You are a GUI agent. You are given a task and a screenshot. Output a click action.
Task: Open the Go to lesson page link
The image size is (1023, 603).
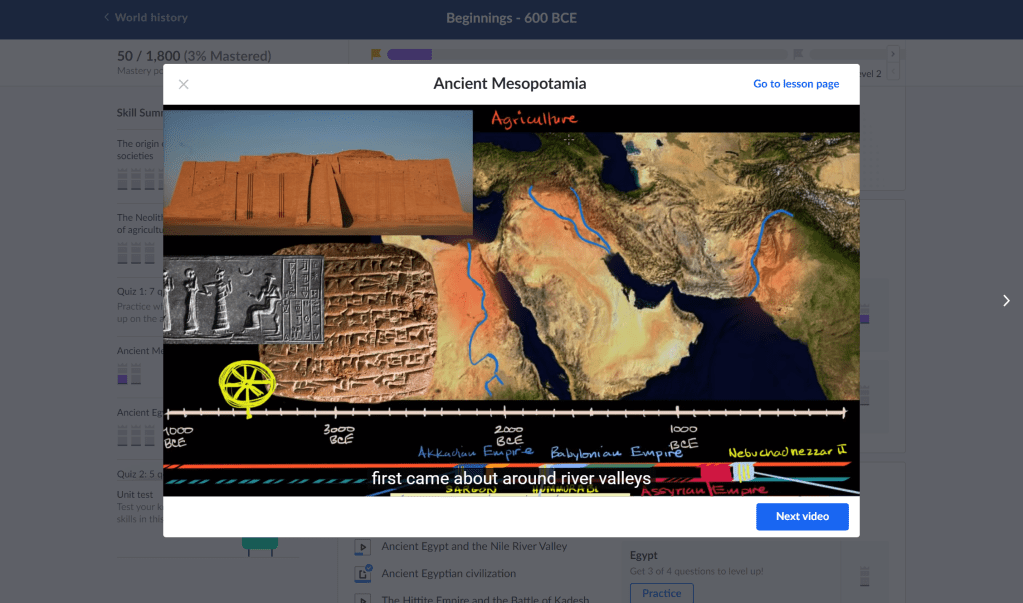coord(795,84)
